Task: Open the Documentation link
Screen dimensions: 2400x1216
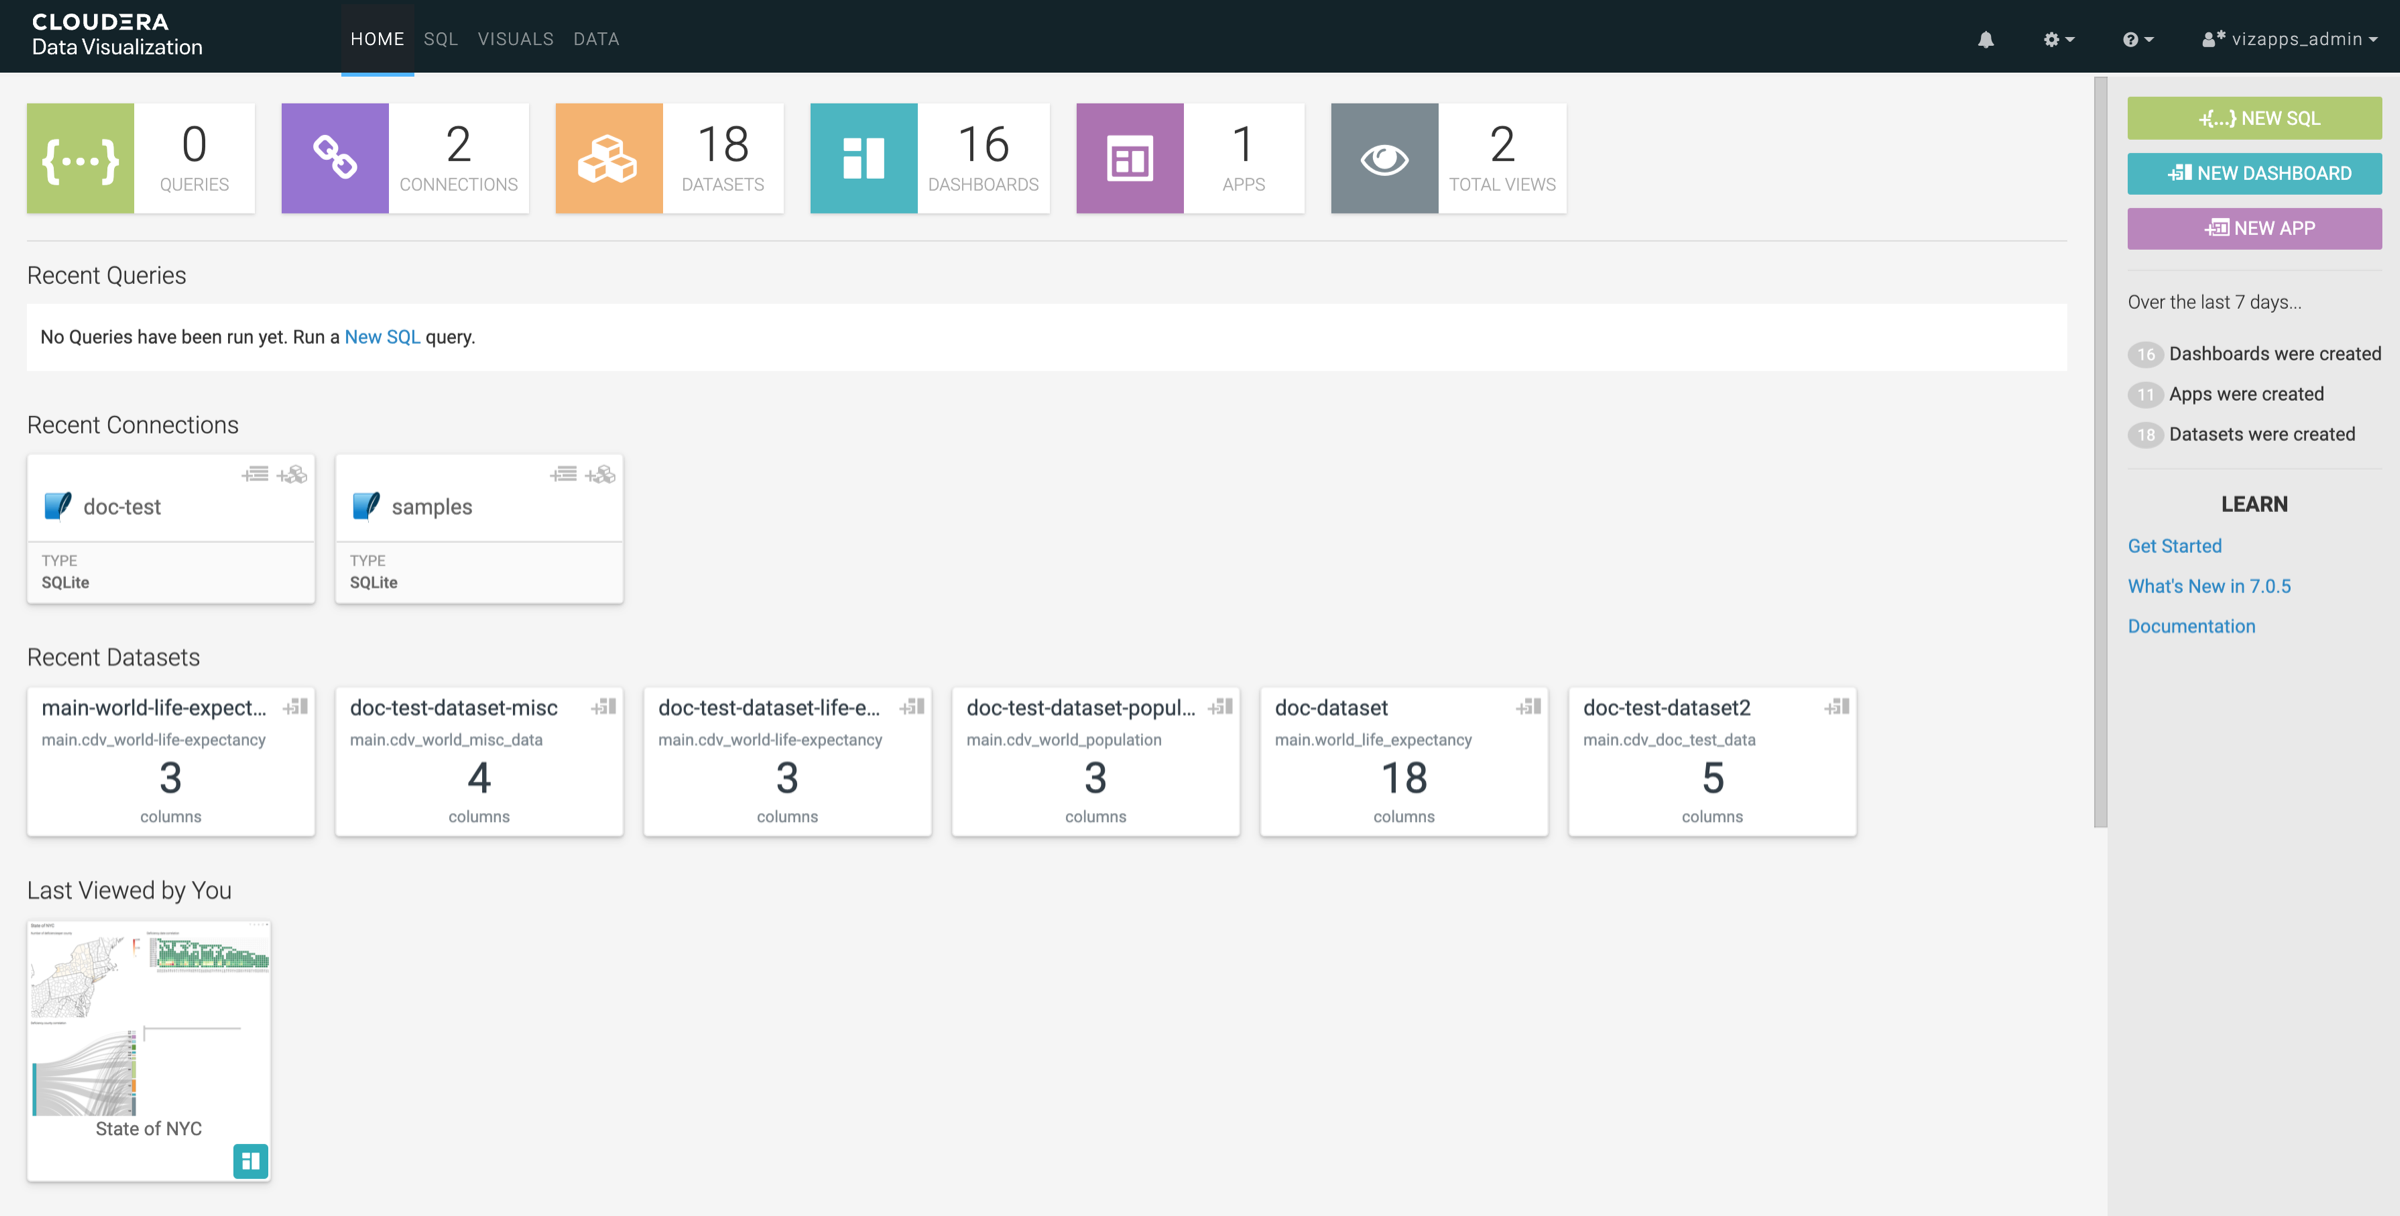Action: point(2191,626)
